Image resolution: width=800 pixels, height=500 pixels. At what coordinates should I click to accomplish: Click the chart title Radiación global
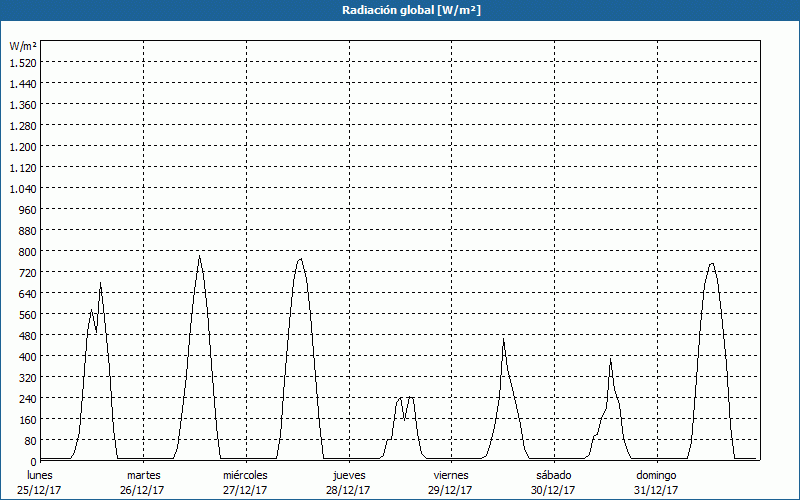tap(399, 10)
